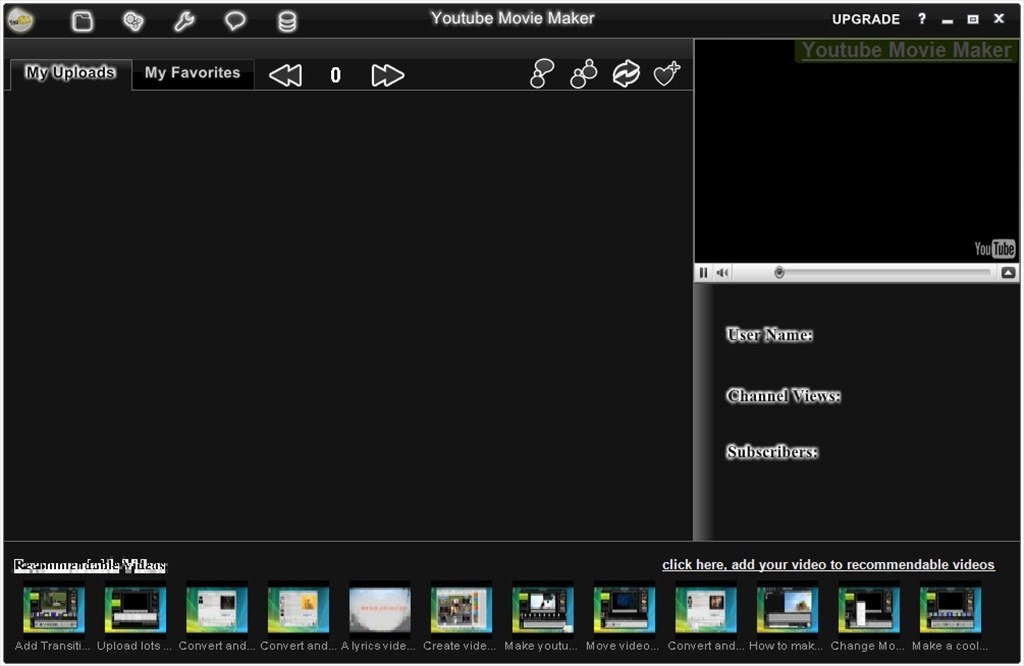This screenshot has height=666, width=1024.
Task: Refresh list with circular arrows icon
Action: (x=626, y=74)
